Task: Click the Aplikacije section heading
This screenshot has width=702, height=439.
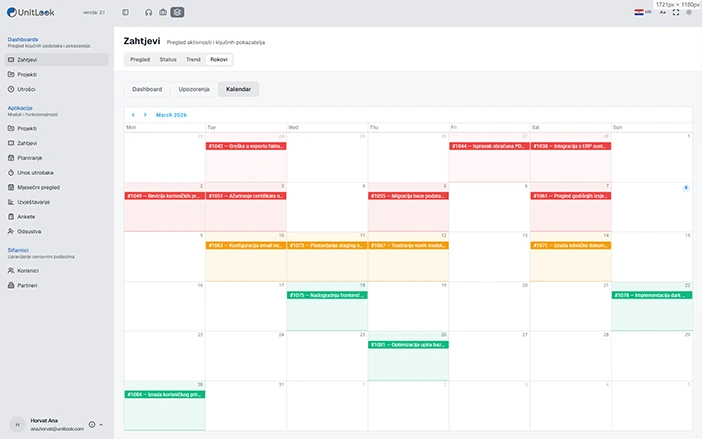Action: 20,108
